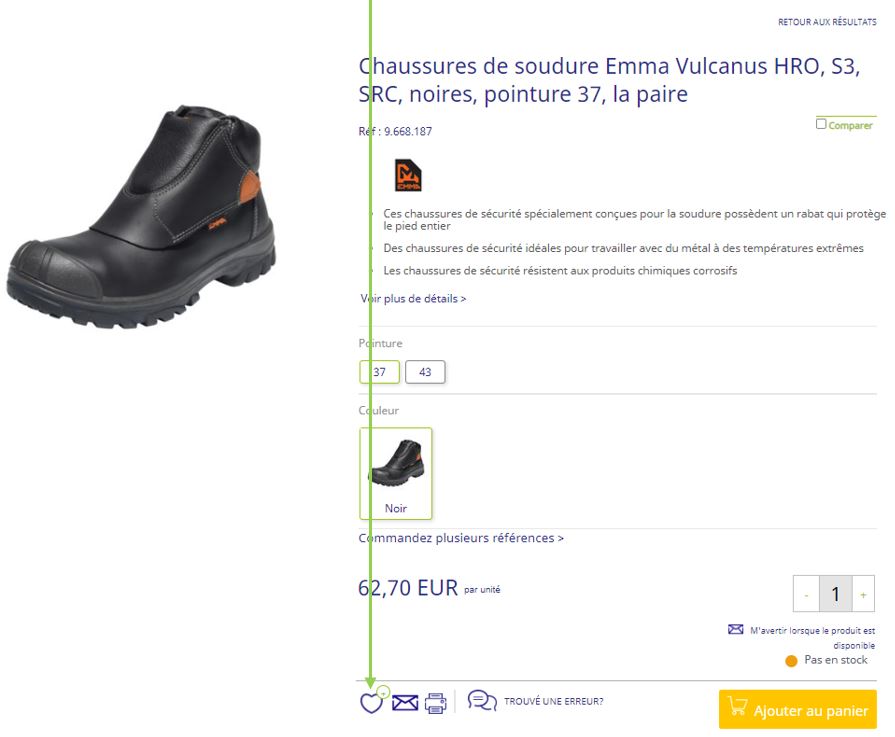The image size is (895, 737).
Task: Choose the Noir color swatch
Action: [x=396, y=473]
